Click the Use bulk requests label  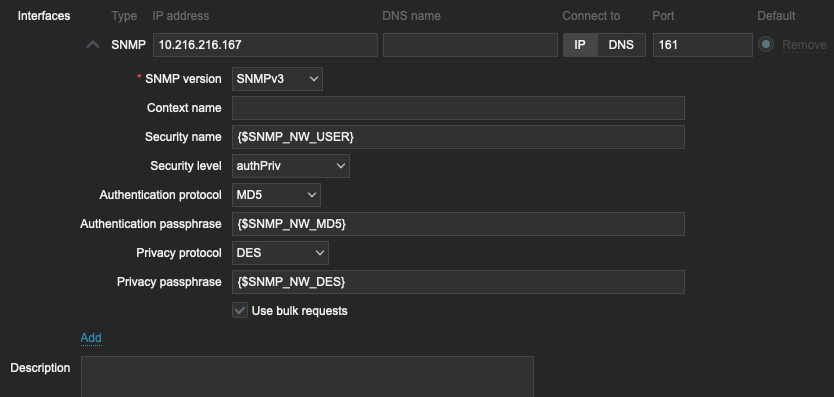point(299,311)
